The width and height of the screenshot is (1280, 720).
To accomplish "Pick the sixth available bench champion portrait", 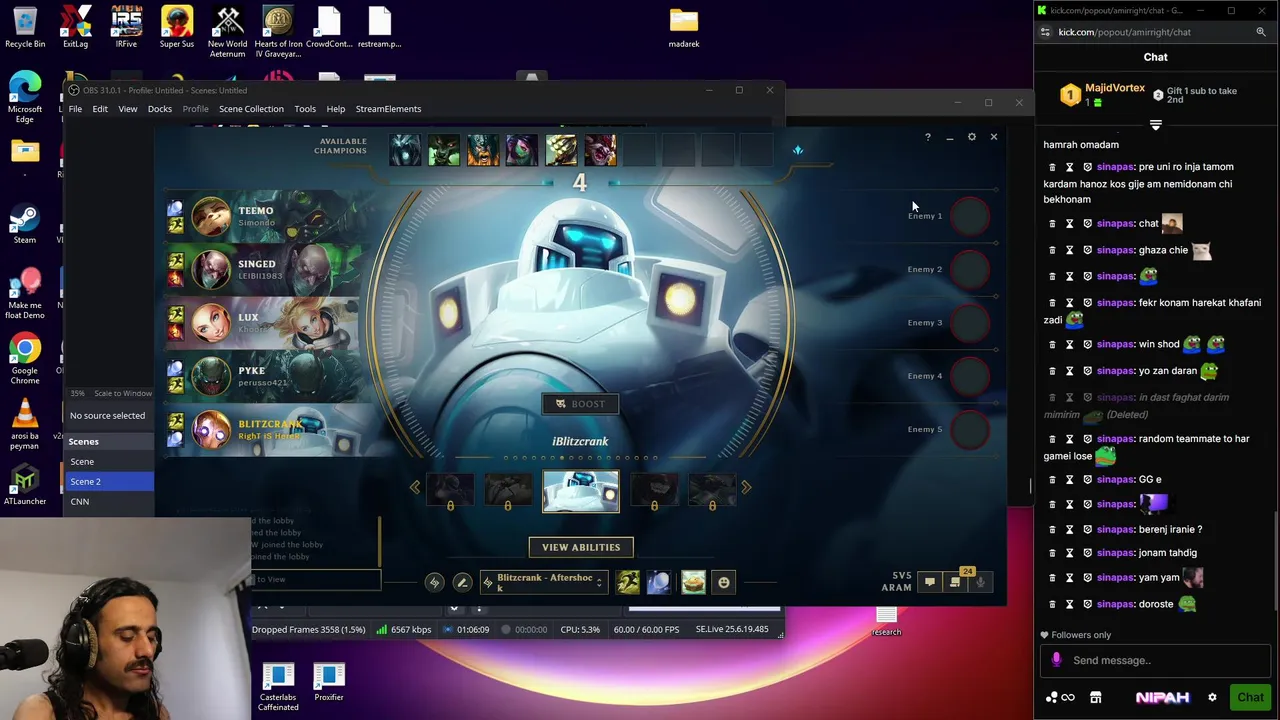I will point(600,150).
